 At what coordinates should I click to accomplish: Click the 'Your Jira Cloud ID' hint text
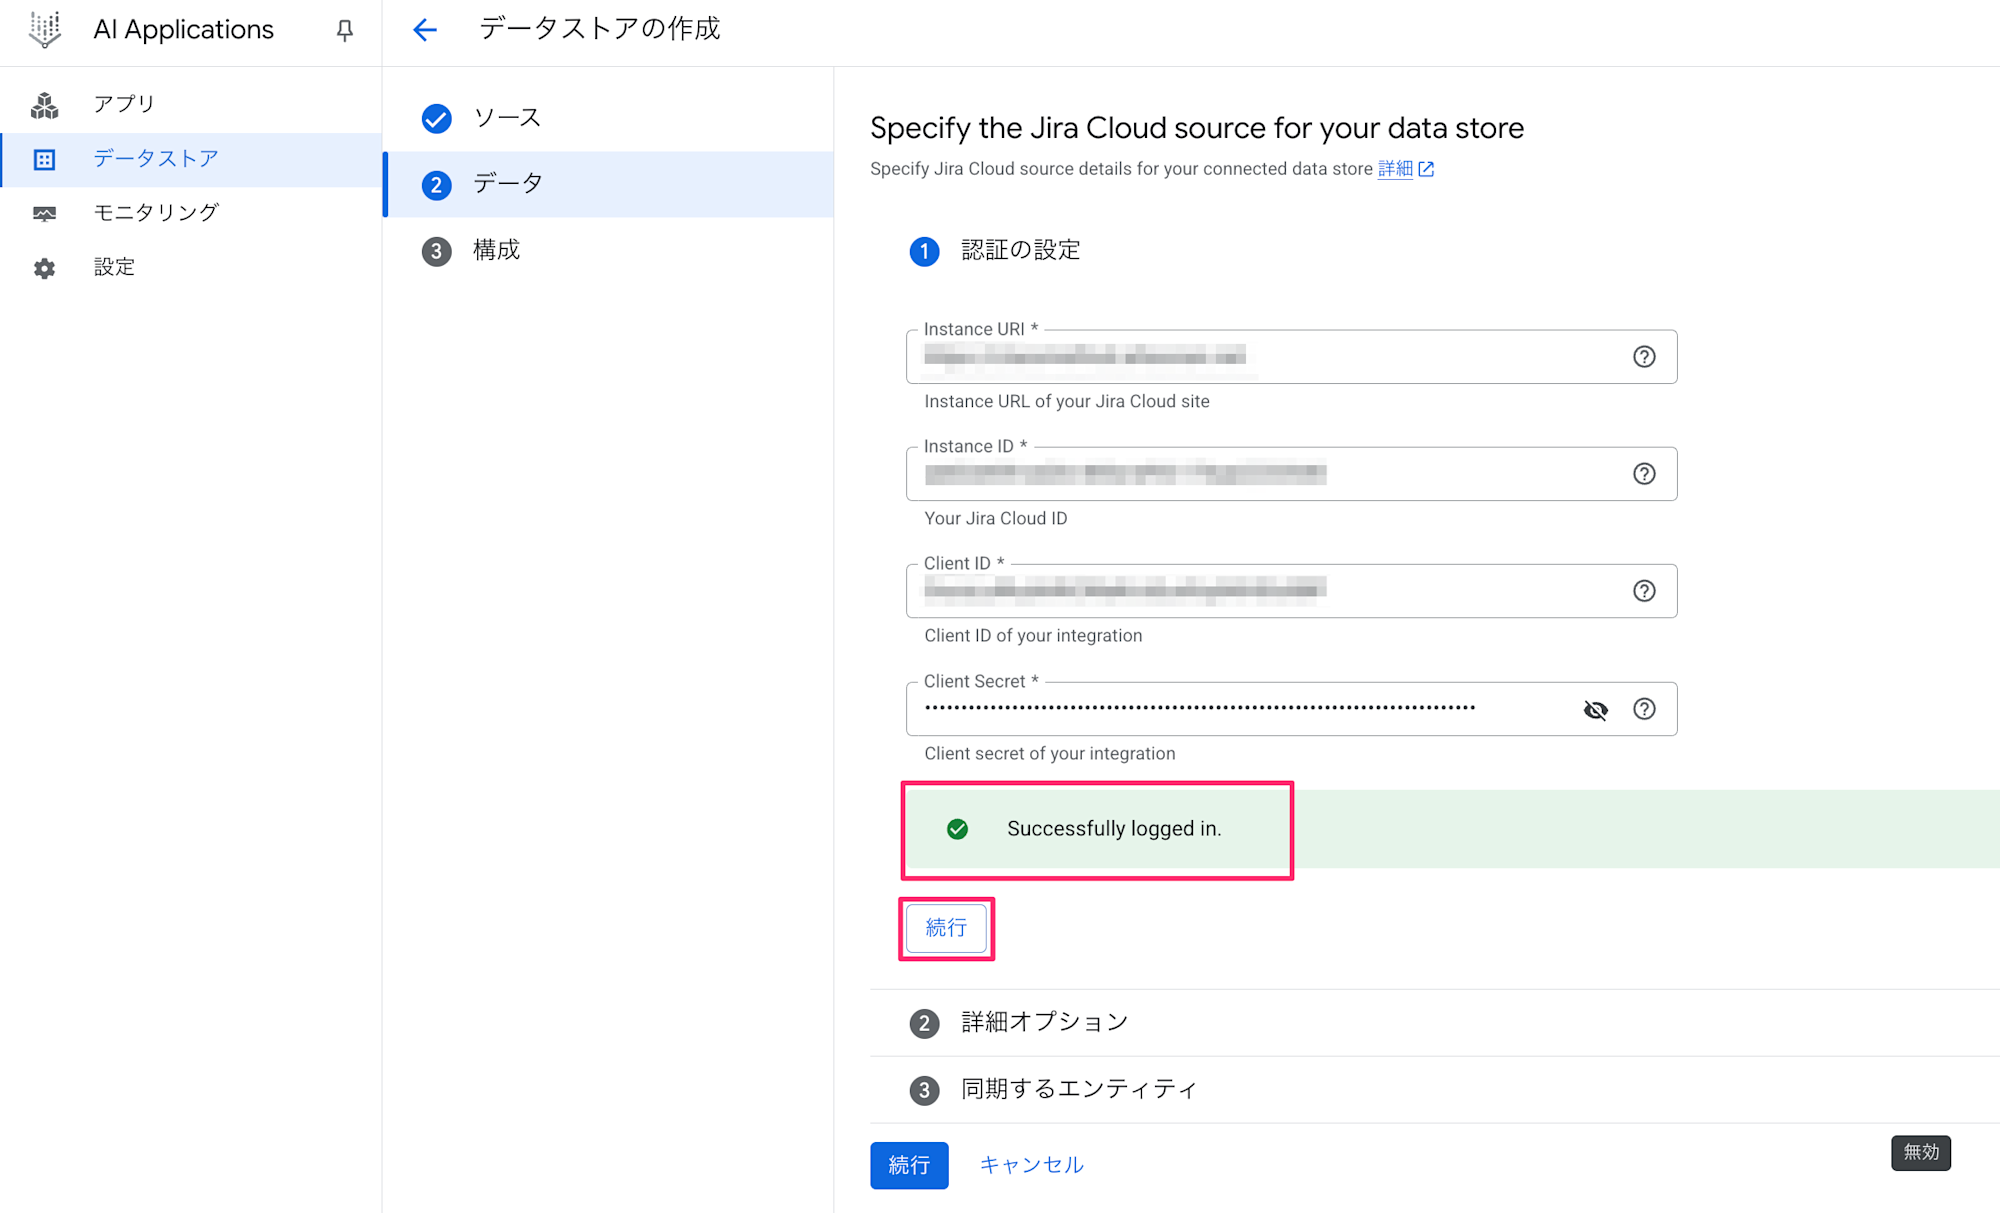(x=996, y=518)
